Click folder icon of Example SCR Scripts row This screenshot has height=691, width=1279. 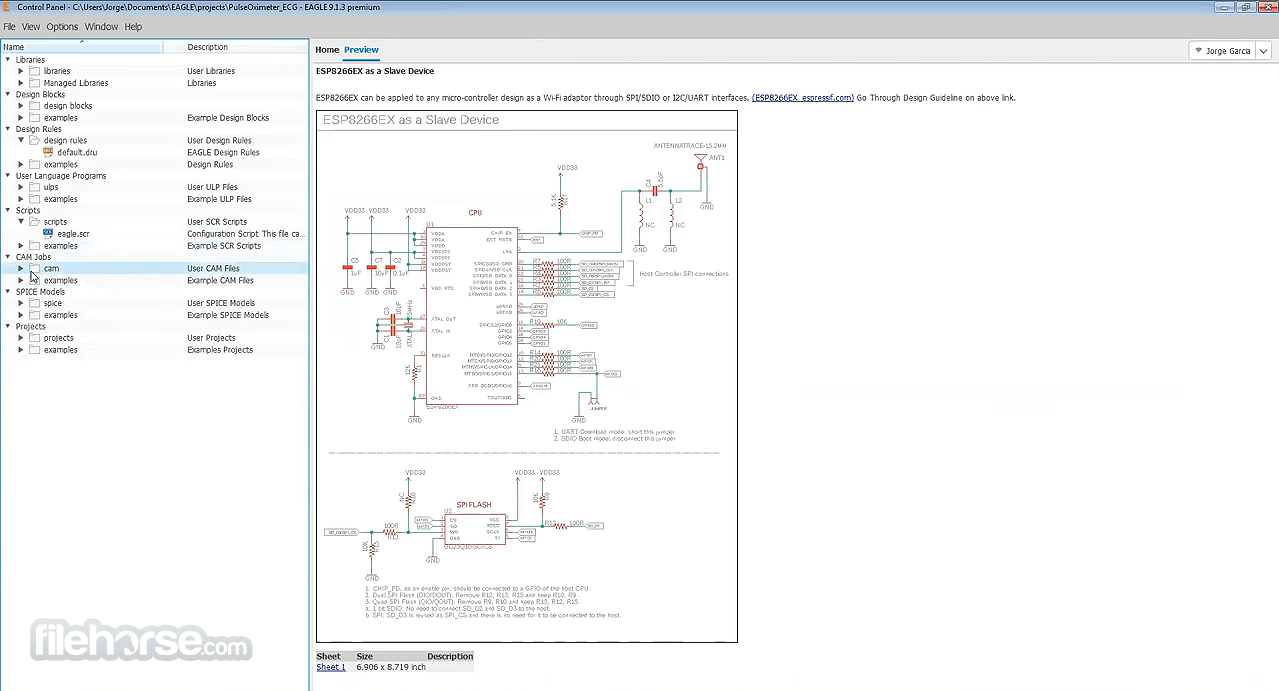(x=35, y=245)
